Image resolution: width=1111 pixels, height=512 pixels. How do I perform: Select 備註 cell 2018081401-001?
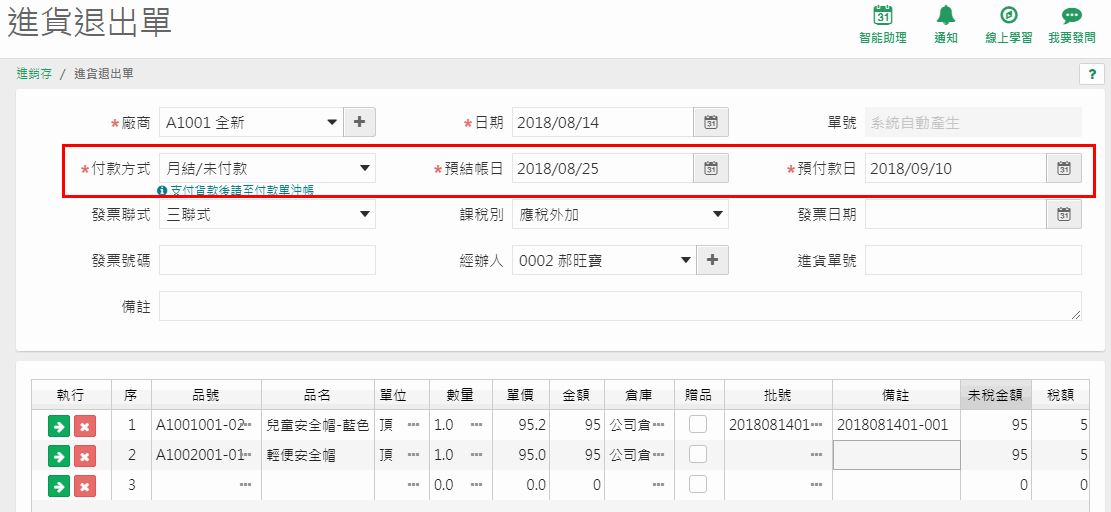(x=896, y=425)
